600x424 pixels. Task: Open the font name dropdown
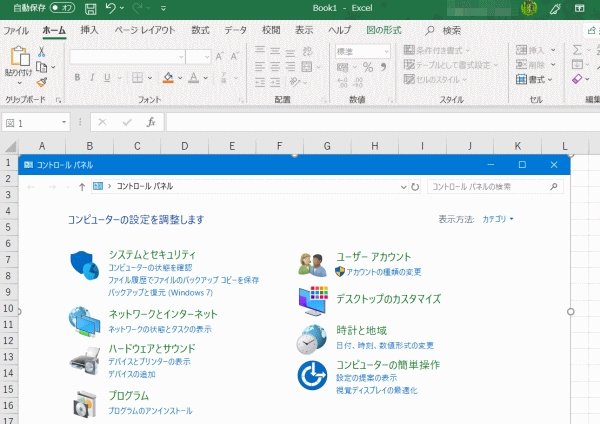(181, 57)
